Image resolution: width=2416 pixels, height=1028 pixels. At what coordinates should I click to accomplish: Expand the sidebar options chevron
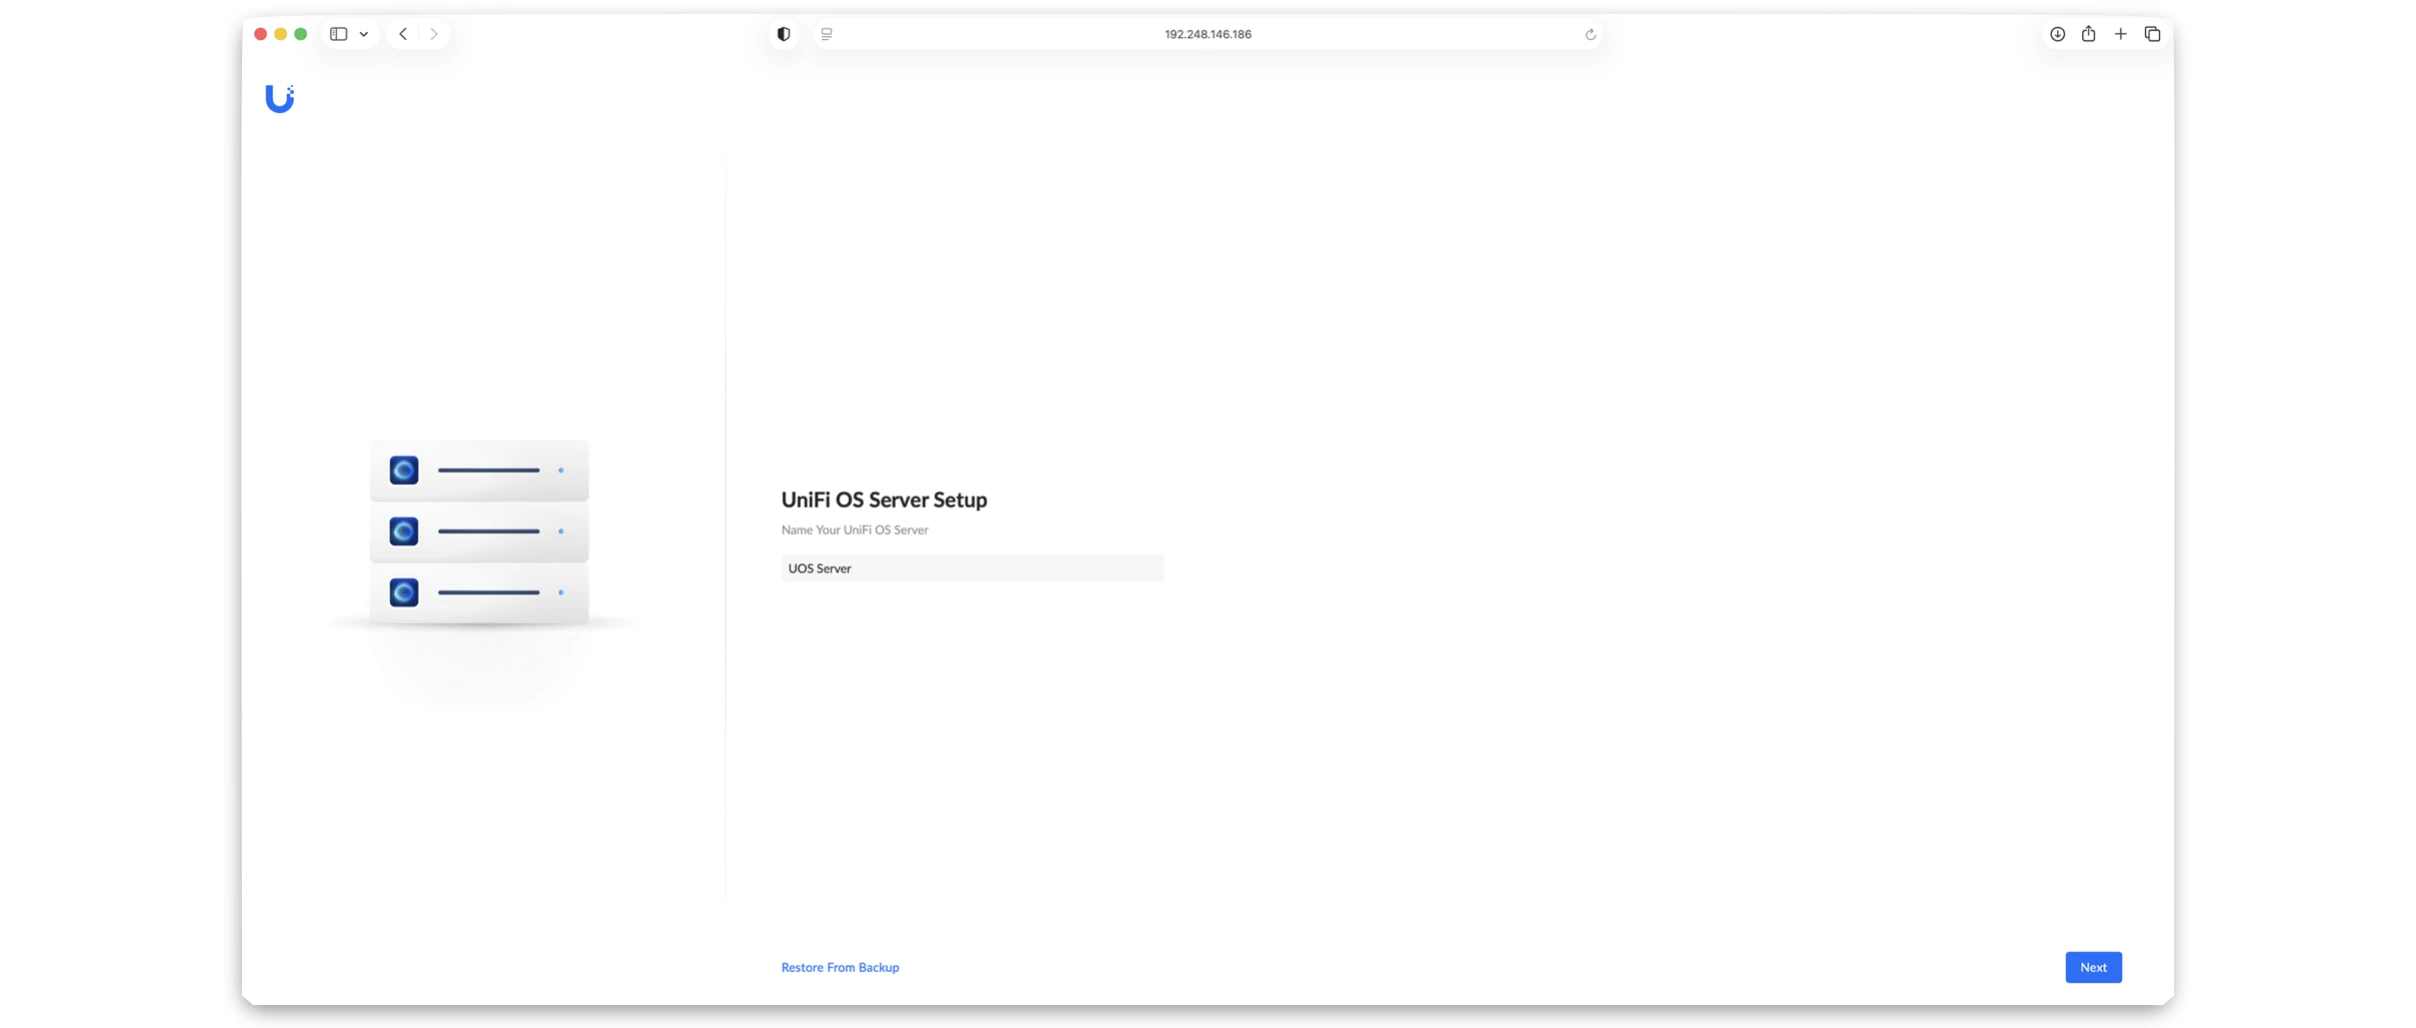364,34
